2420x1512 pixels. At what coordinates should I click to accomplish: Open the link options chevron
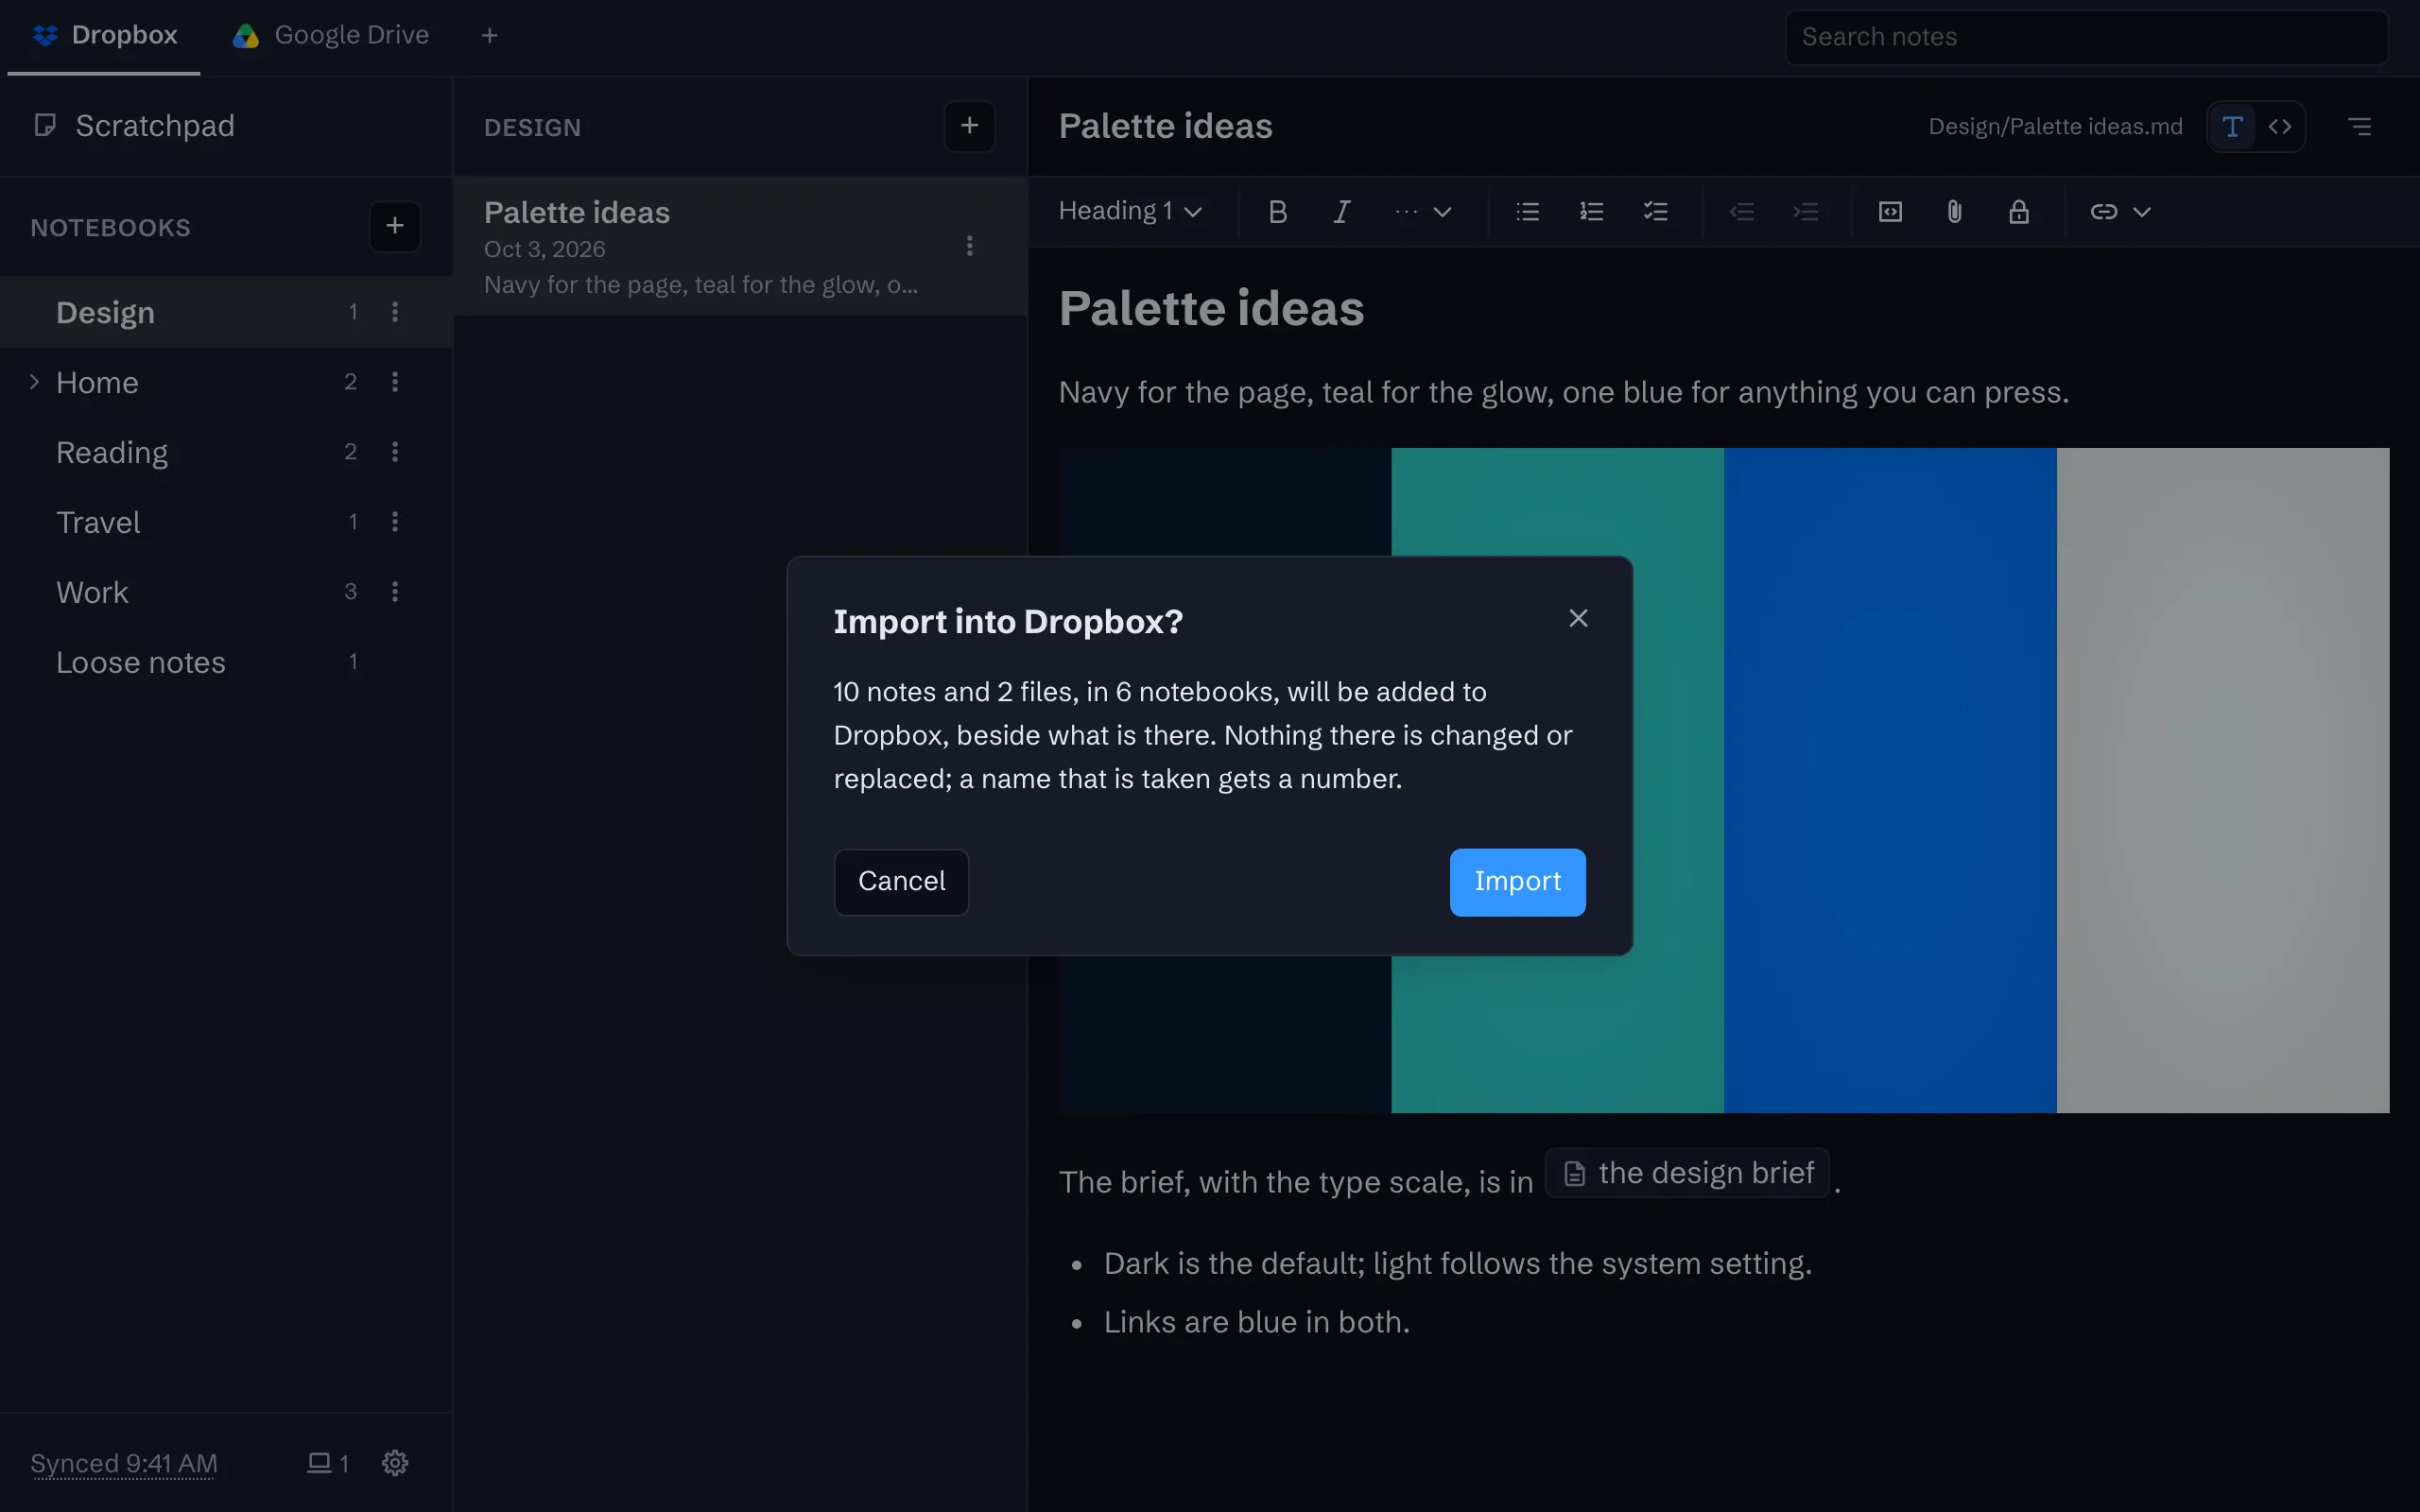2141,212
